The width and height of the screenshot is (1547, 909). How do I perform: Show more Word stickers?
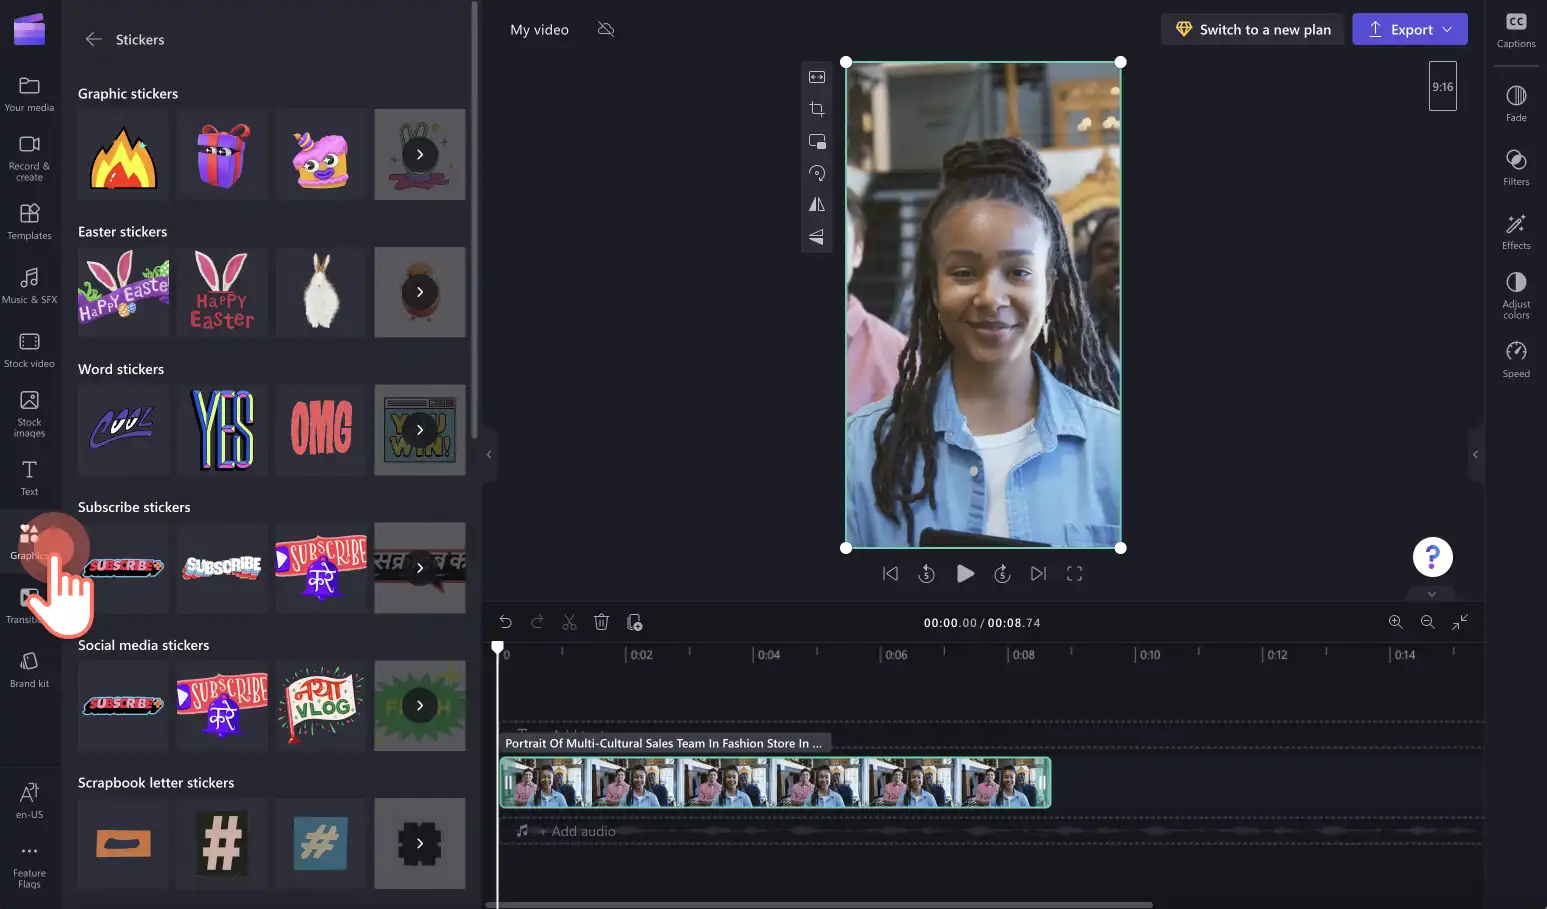420,430
